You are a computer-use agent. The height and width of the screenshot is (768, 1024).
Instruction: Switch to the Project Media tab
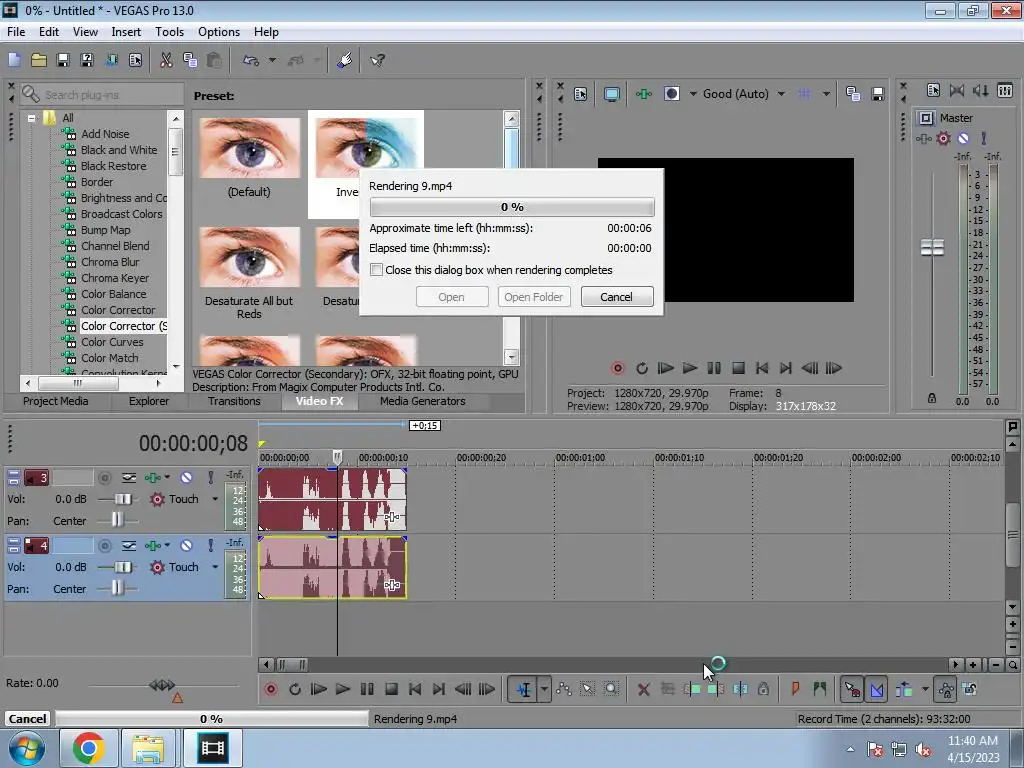tap(56, 401)
